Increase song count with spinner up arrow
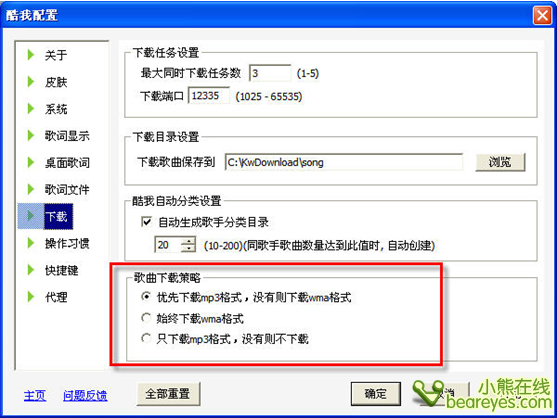The height and width of the screenshot is (418, 557). click(188, 240)
